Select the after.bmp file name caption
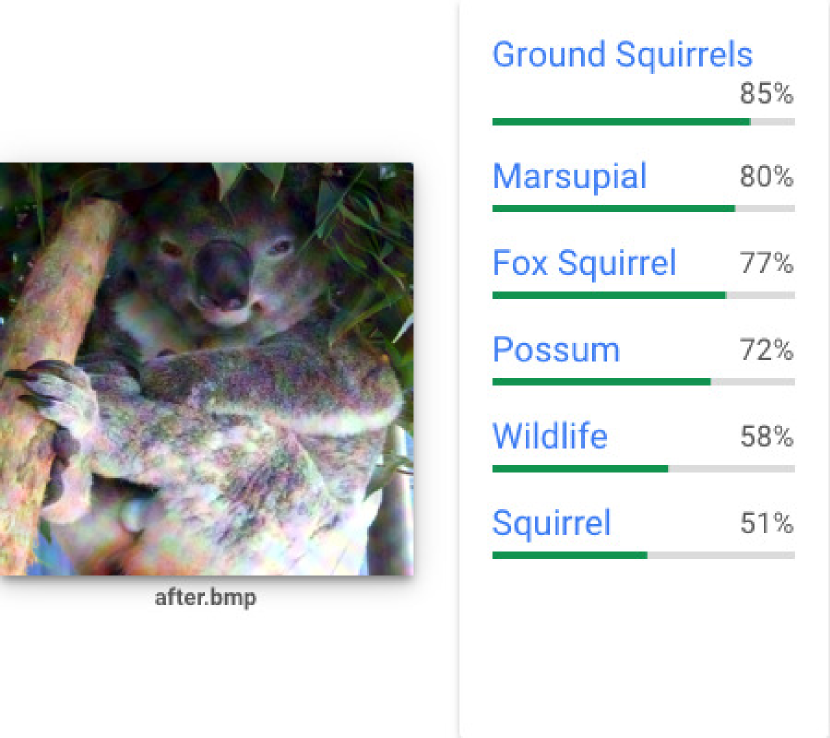 tap(205, 600)
